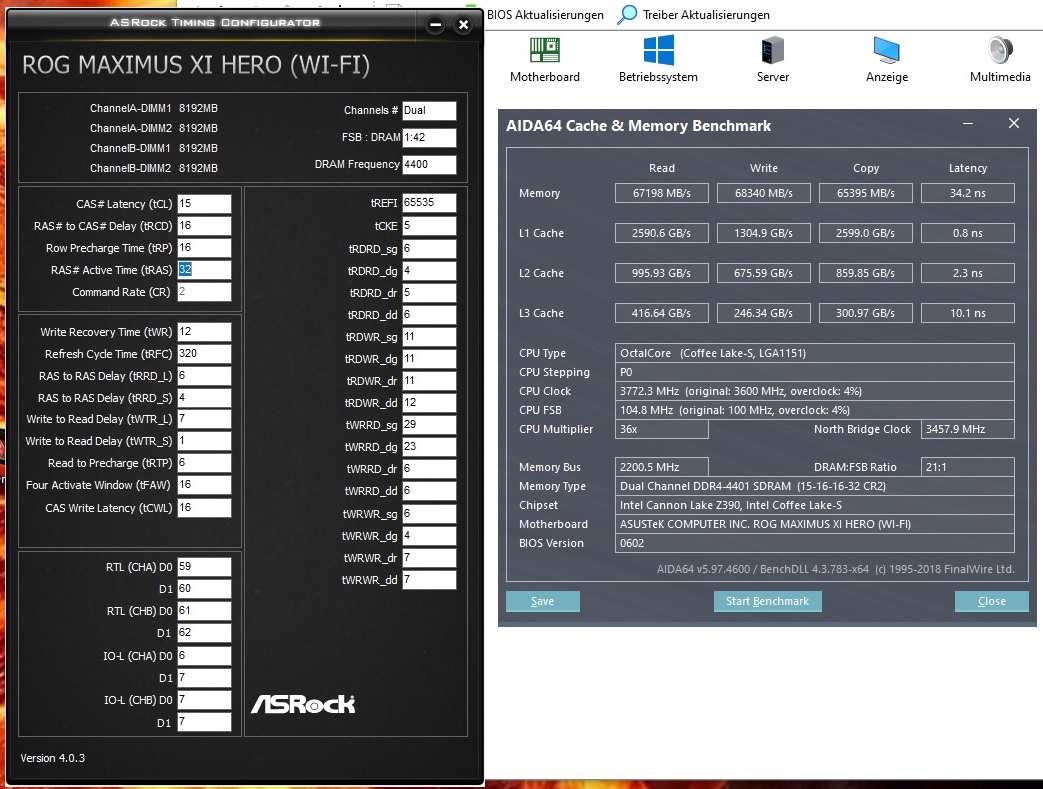This screenshot has height=789, width=1043.
Task: Click the RAS# Active Time (tRAS) field
Action: click(204, 269)
